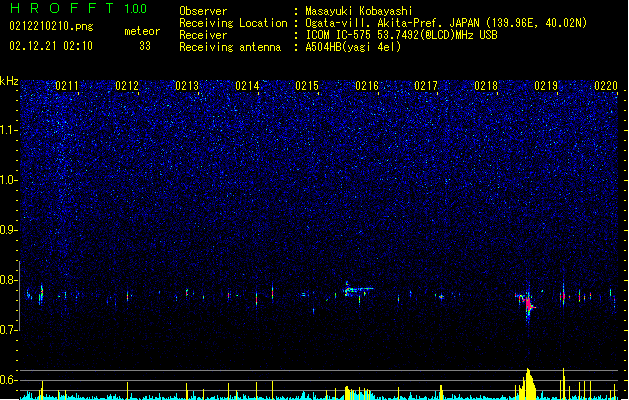629x400 pixels.
Task: Click the yellow 'meteor' label
Action: [x=142, y=31]
